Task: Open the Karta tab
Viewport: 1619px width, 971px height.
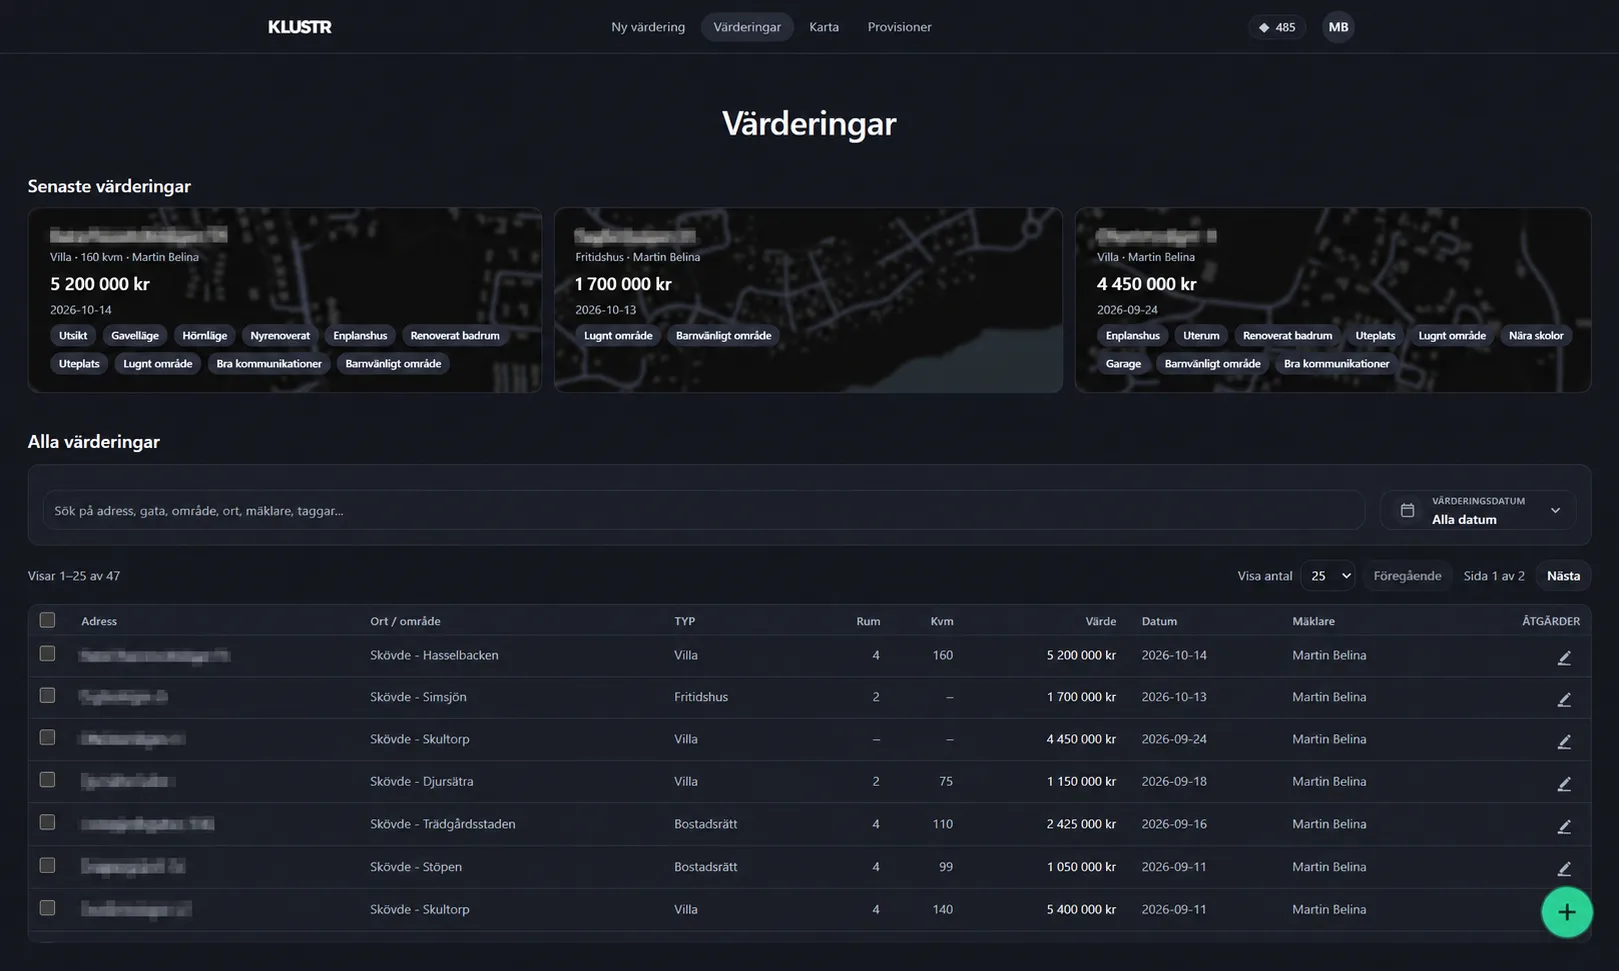Action: [824, 27]
